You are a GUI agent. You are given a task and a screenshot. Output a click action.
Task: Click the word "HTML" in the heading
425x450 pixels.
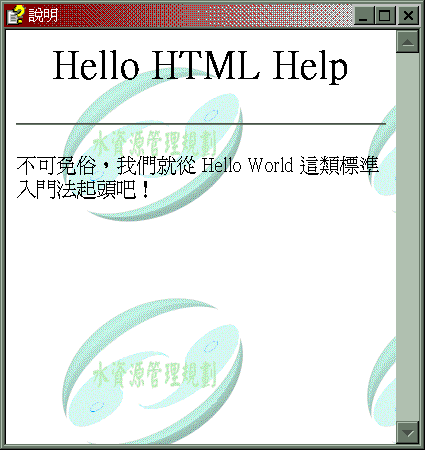[206, 65]
